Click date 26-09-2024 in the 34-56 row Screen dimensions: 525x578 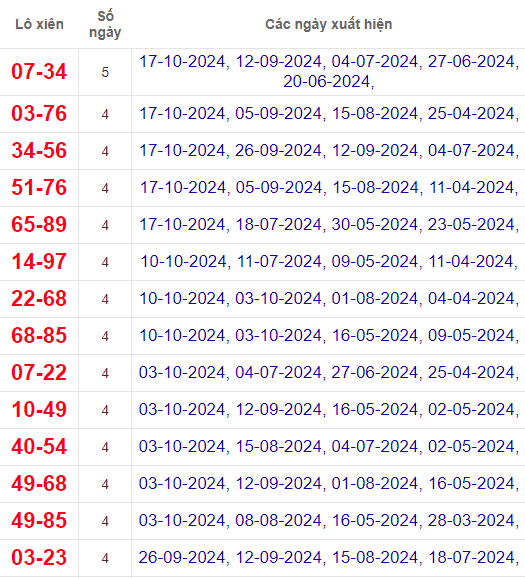click(278, 150)
